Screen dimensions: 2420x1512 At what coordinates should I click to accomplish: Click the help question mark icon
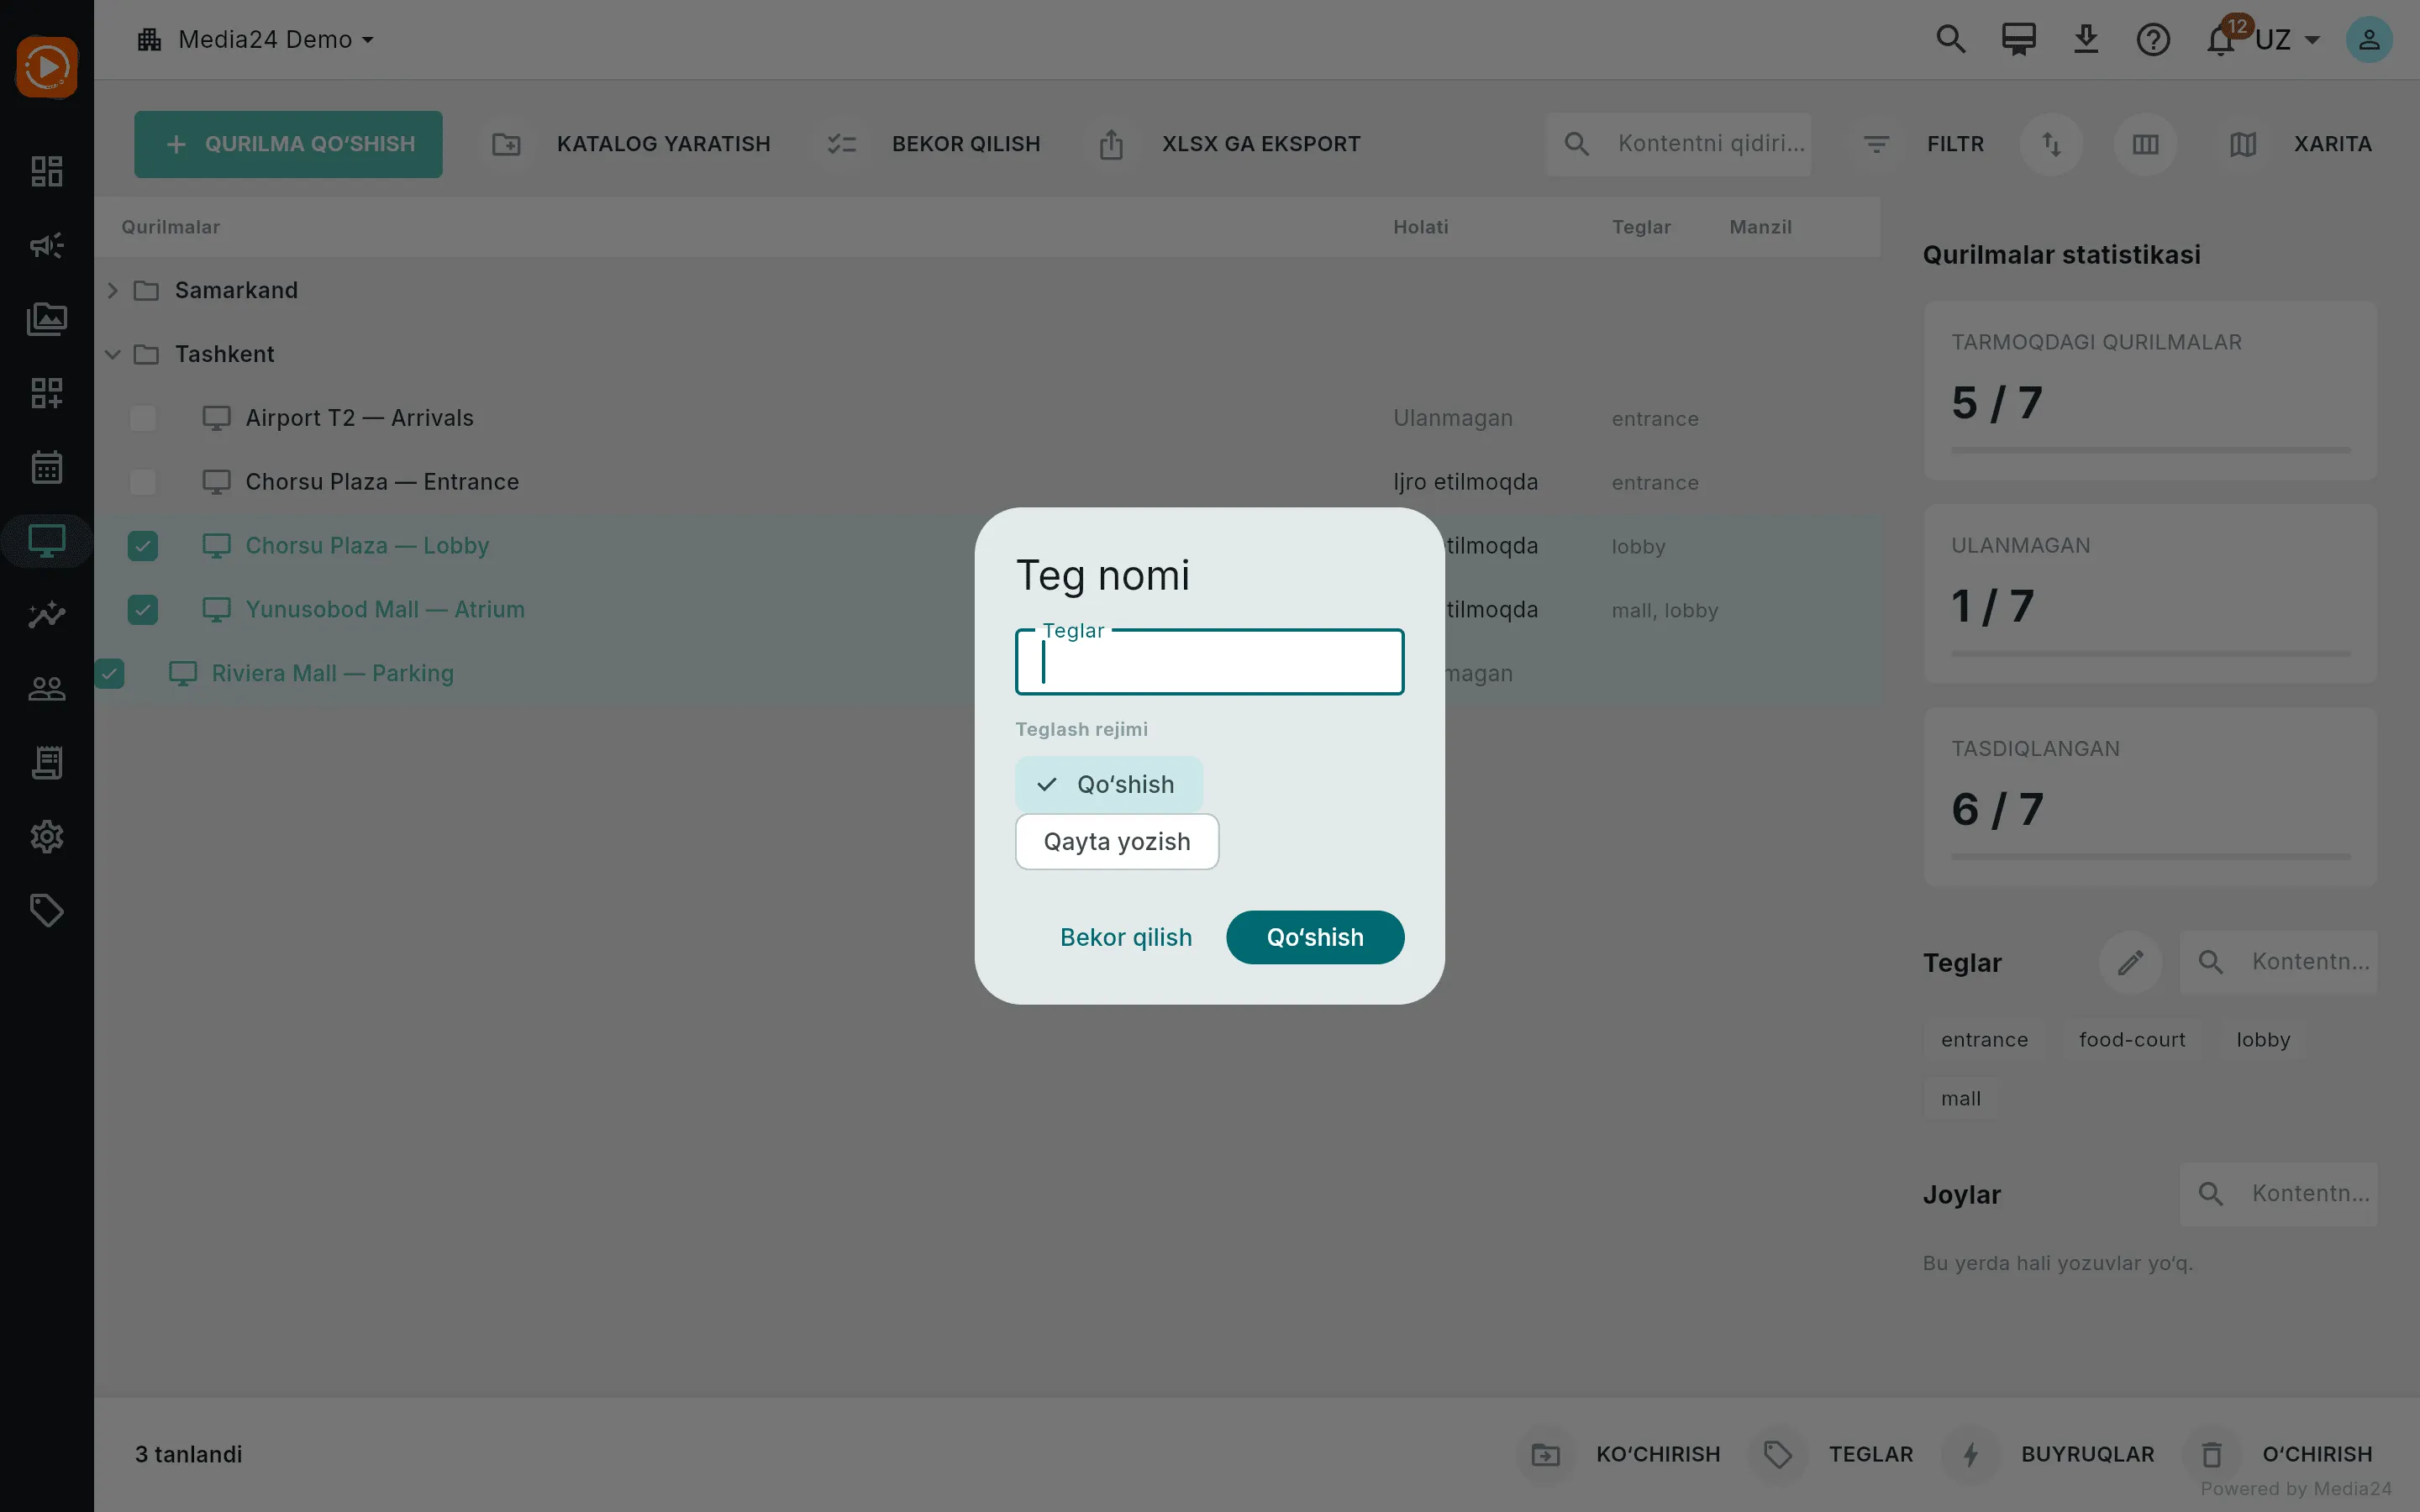pyautogui.click(x=2153, y=40)
